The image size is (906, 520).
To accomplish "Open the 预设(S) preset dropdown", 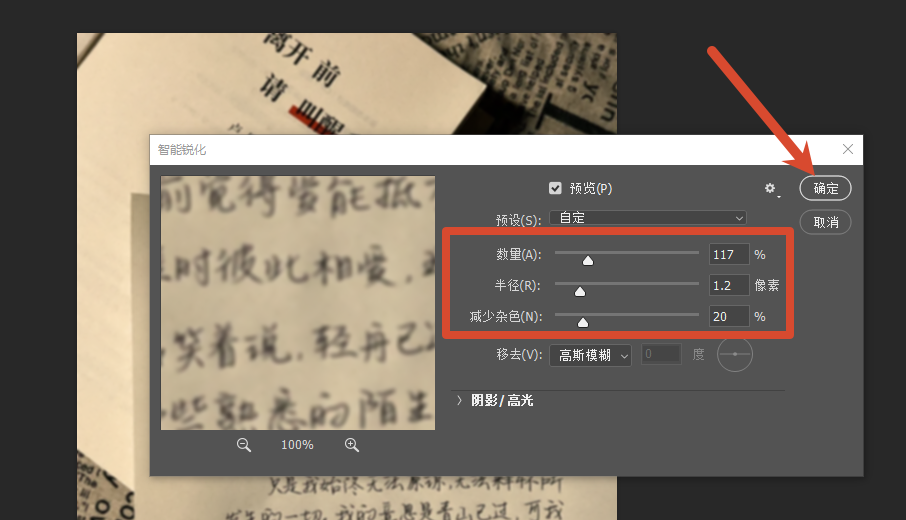I will [x=648, y=218].
